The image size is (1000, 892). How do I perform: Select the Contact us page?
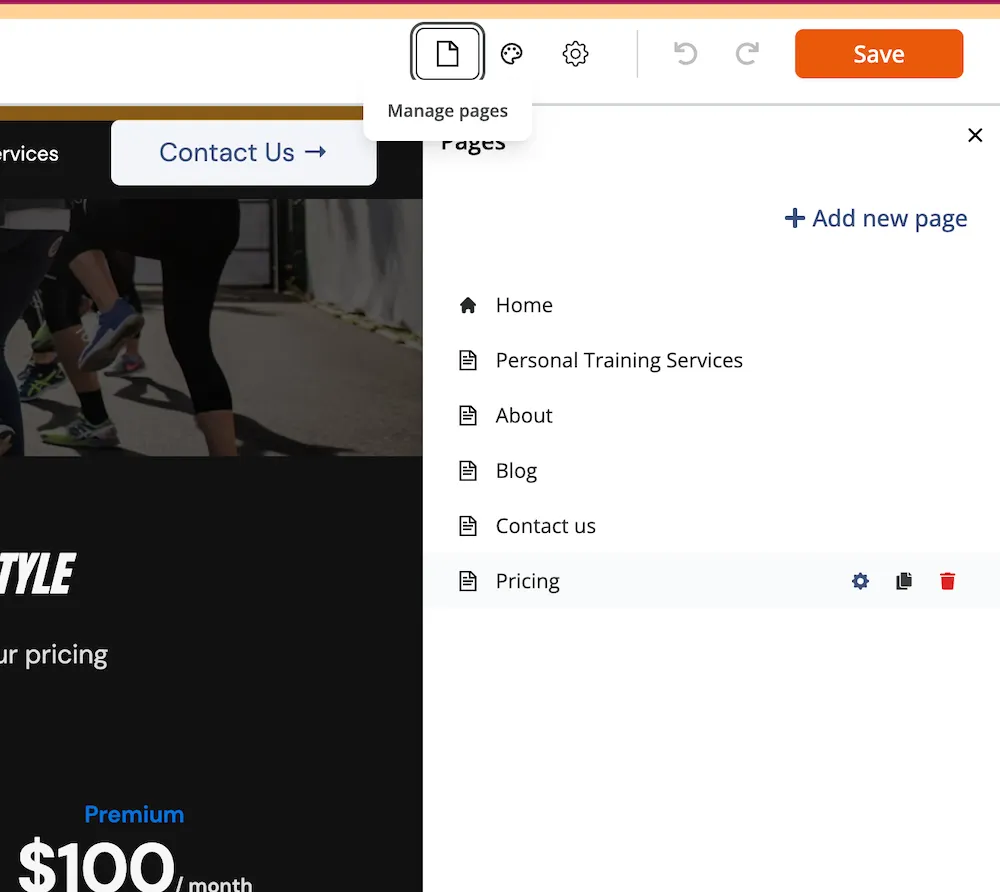point(711,526)
